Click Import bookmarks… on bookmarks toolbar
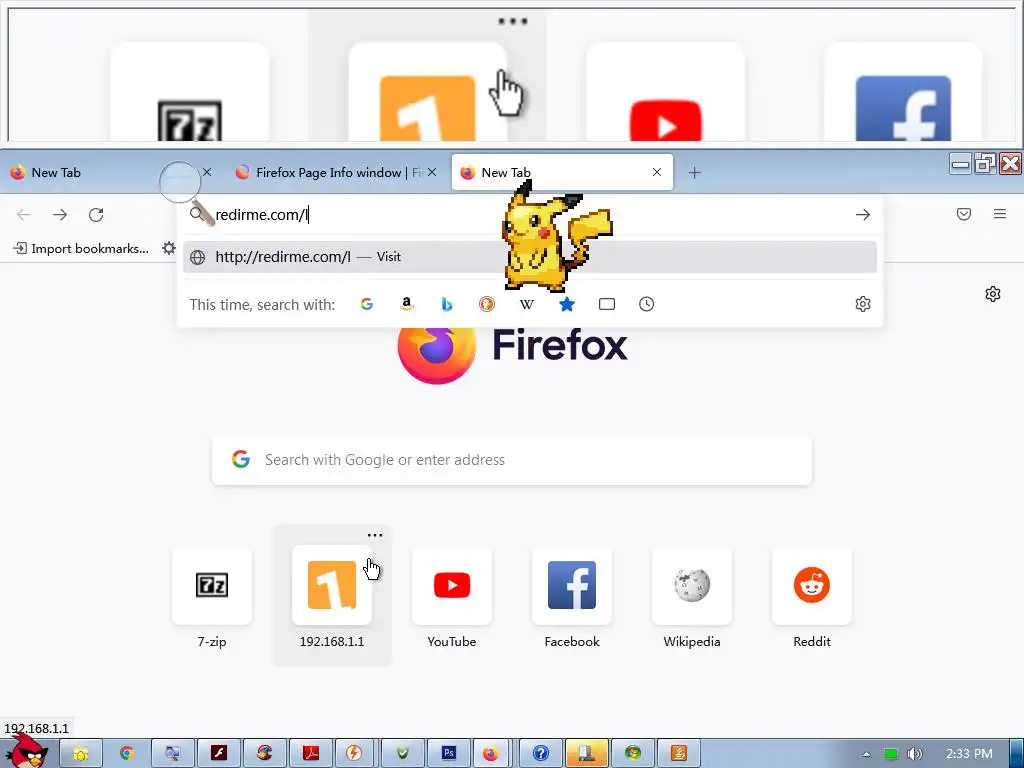The width and height of the screenshot is (1024, 768). tap(81, 248)
